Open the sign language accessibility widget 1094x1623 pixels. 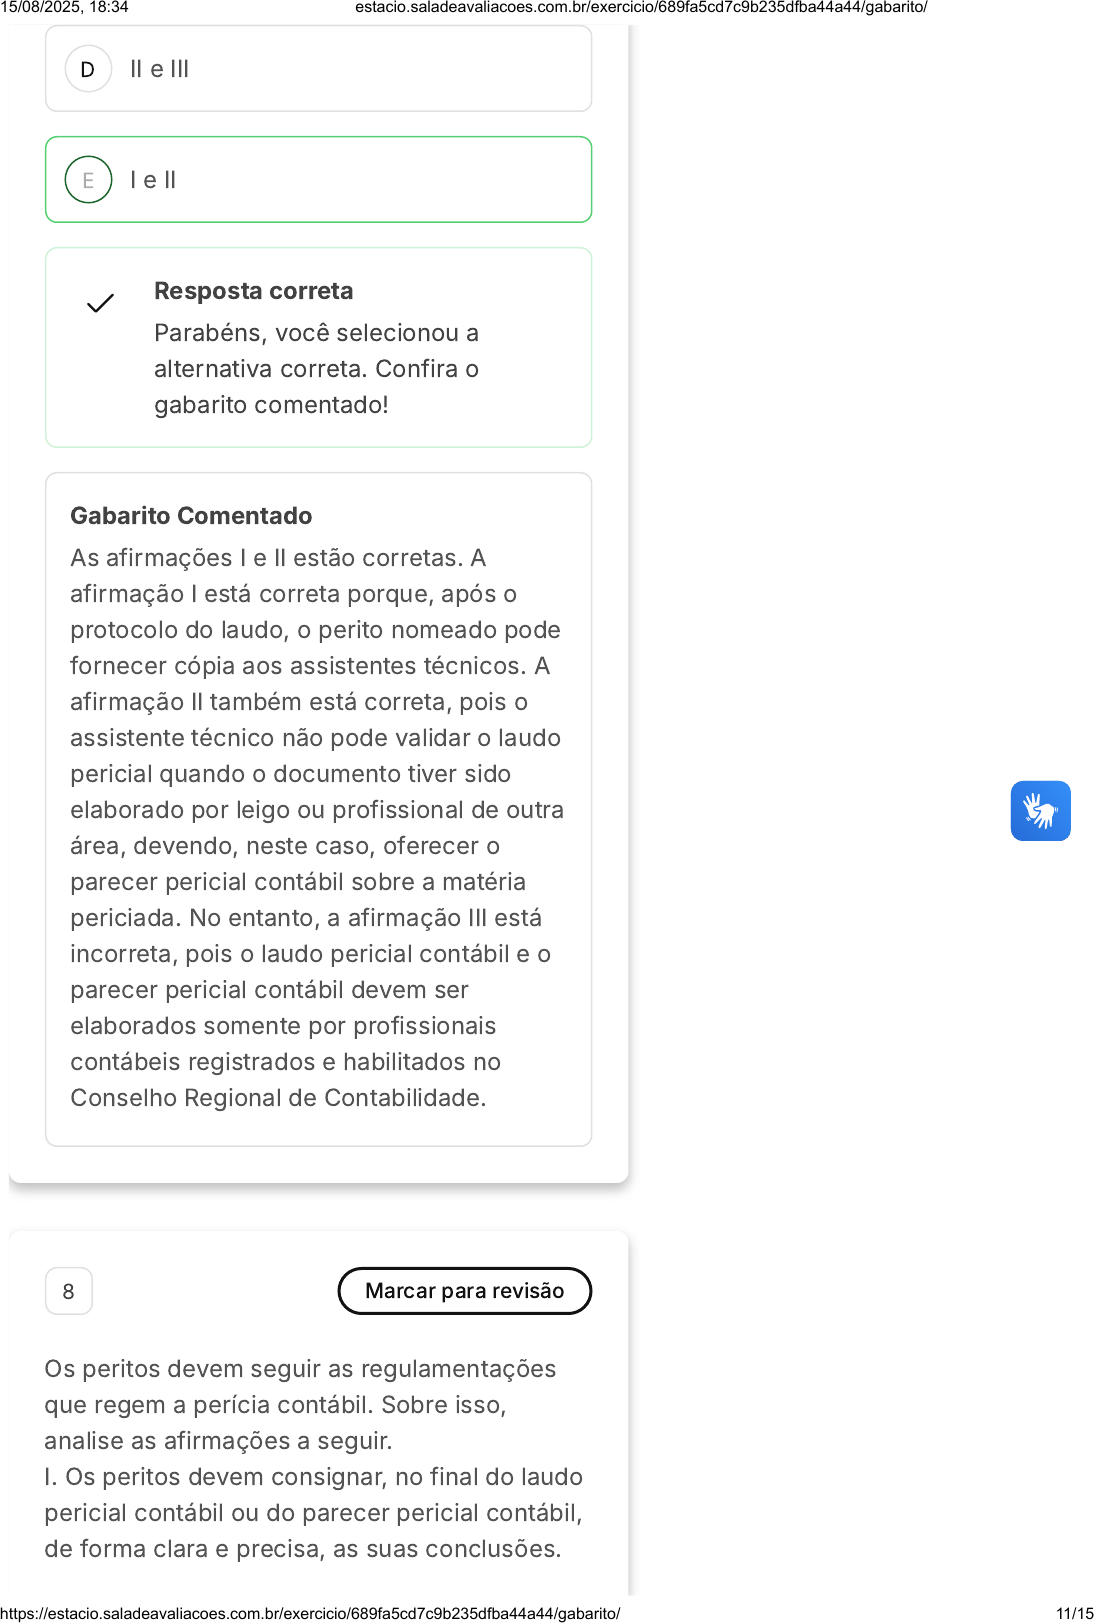pyautogui.click(x=1040, y=811)
